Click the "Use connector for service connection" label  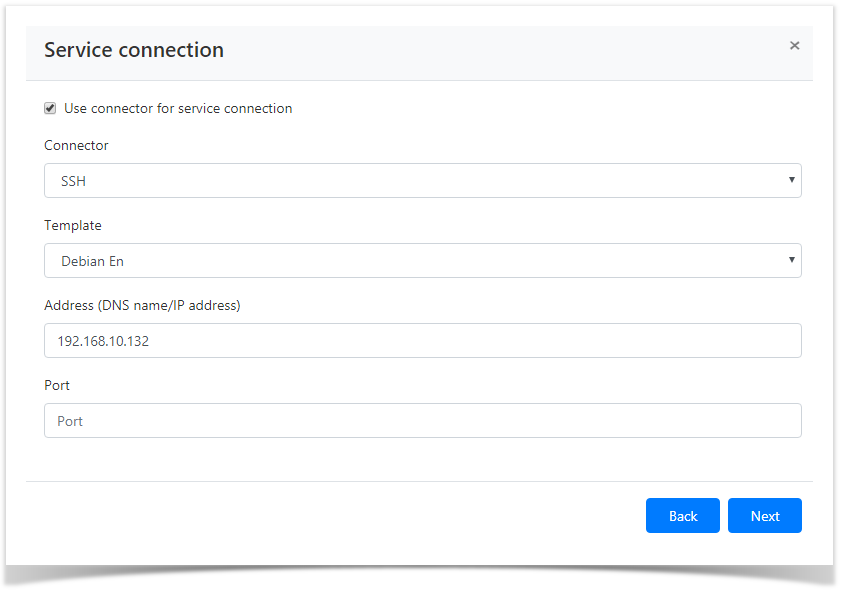178,108
